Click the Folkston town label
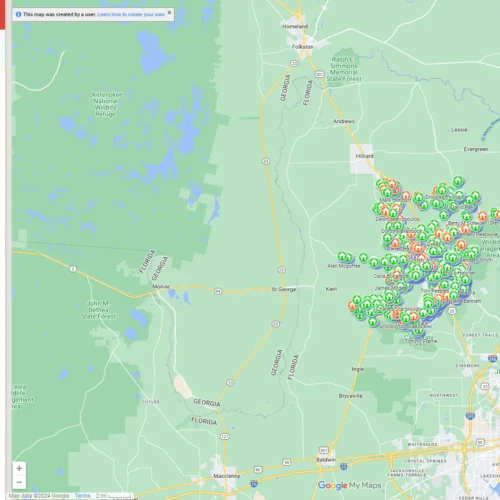The image size is (500, 500). pos(302,47)
